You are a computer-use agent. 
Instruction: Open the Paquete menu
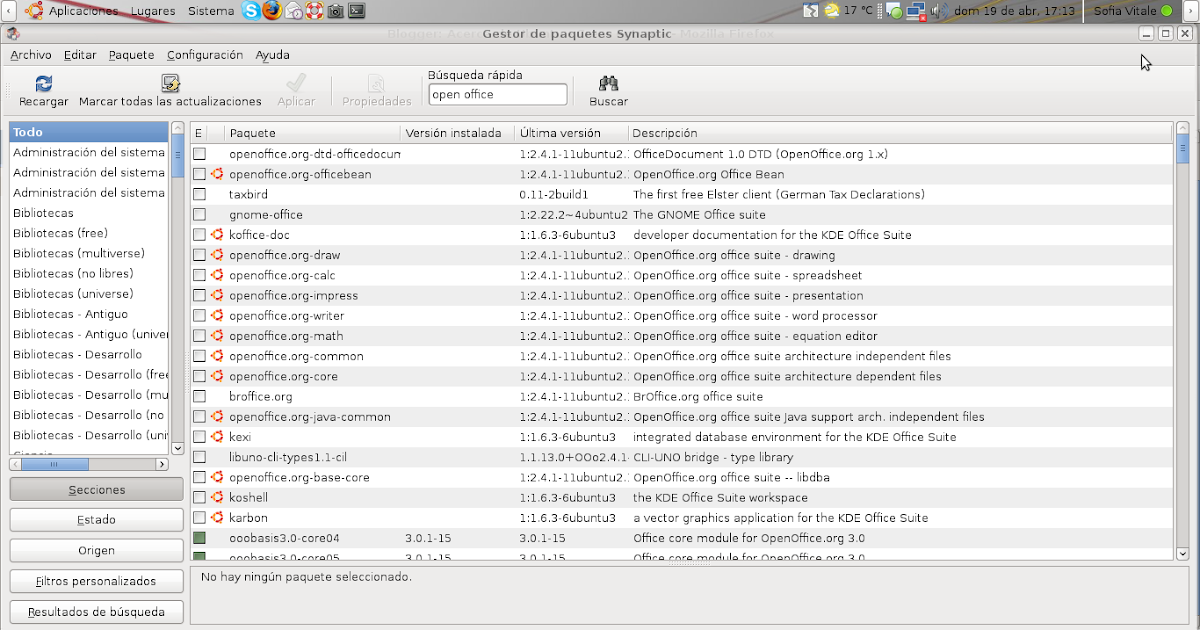click(132, 55)
